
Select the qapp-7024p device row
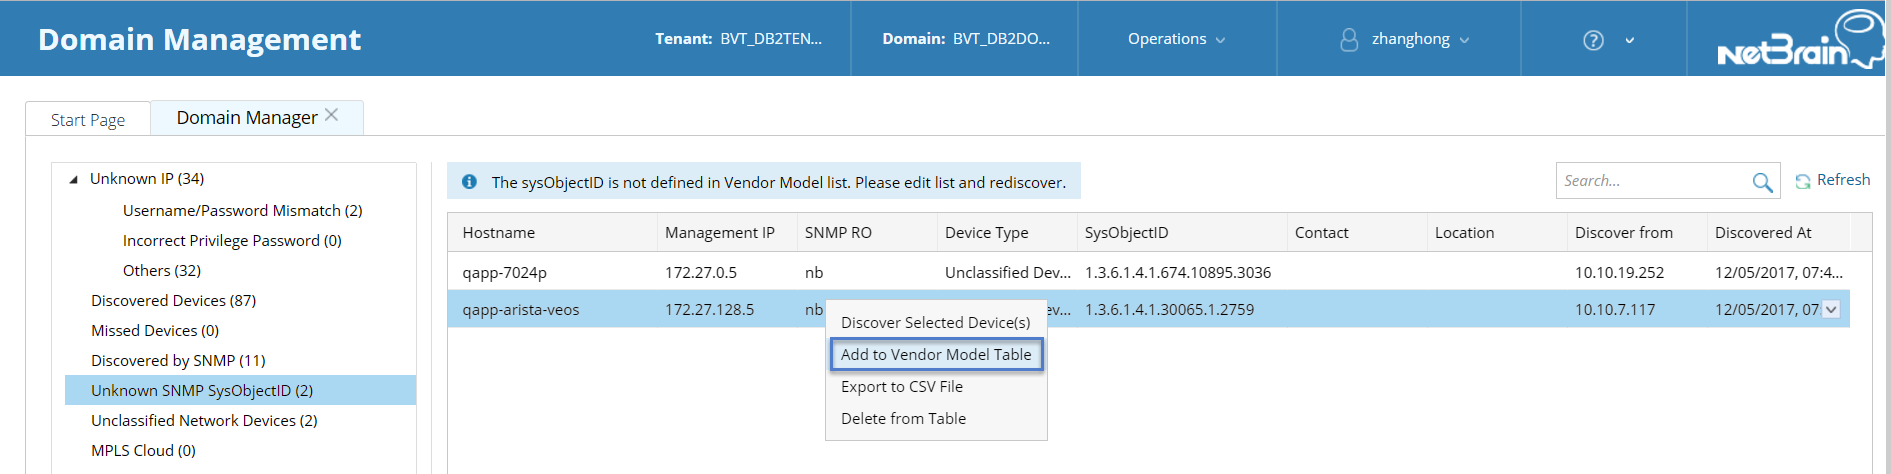tap(504, 273)
